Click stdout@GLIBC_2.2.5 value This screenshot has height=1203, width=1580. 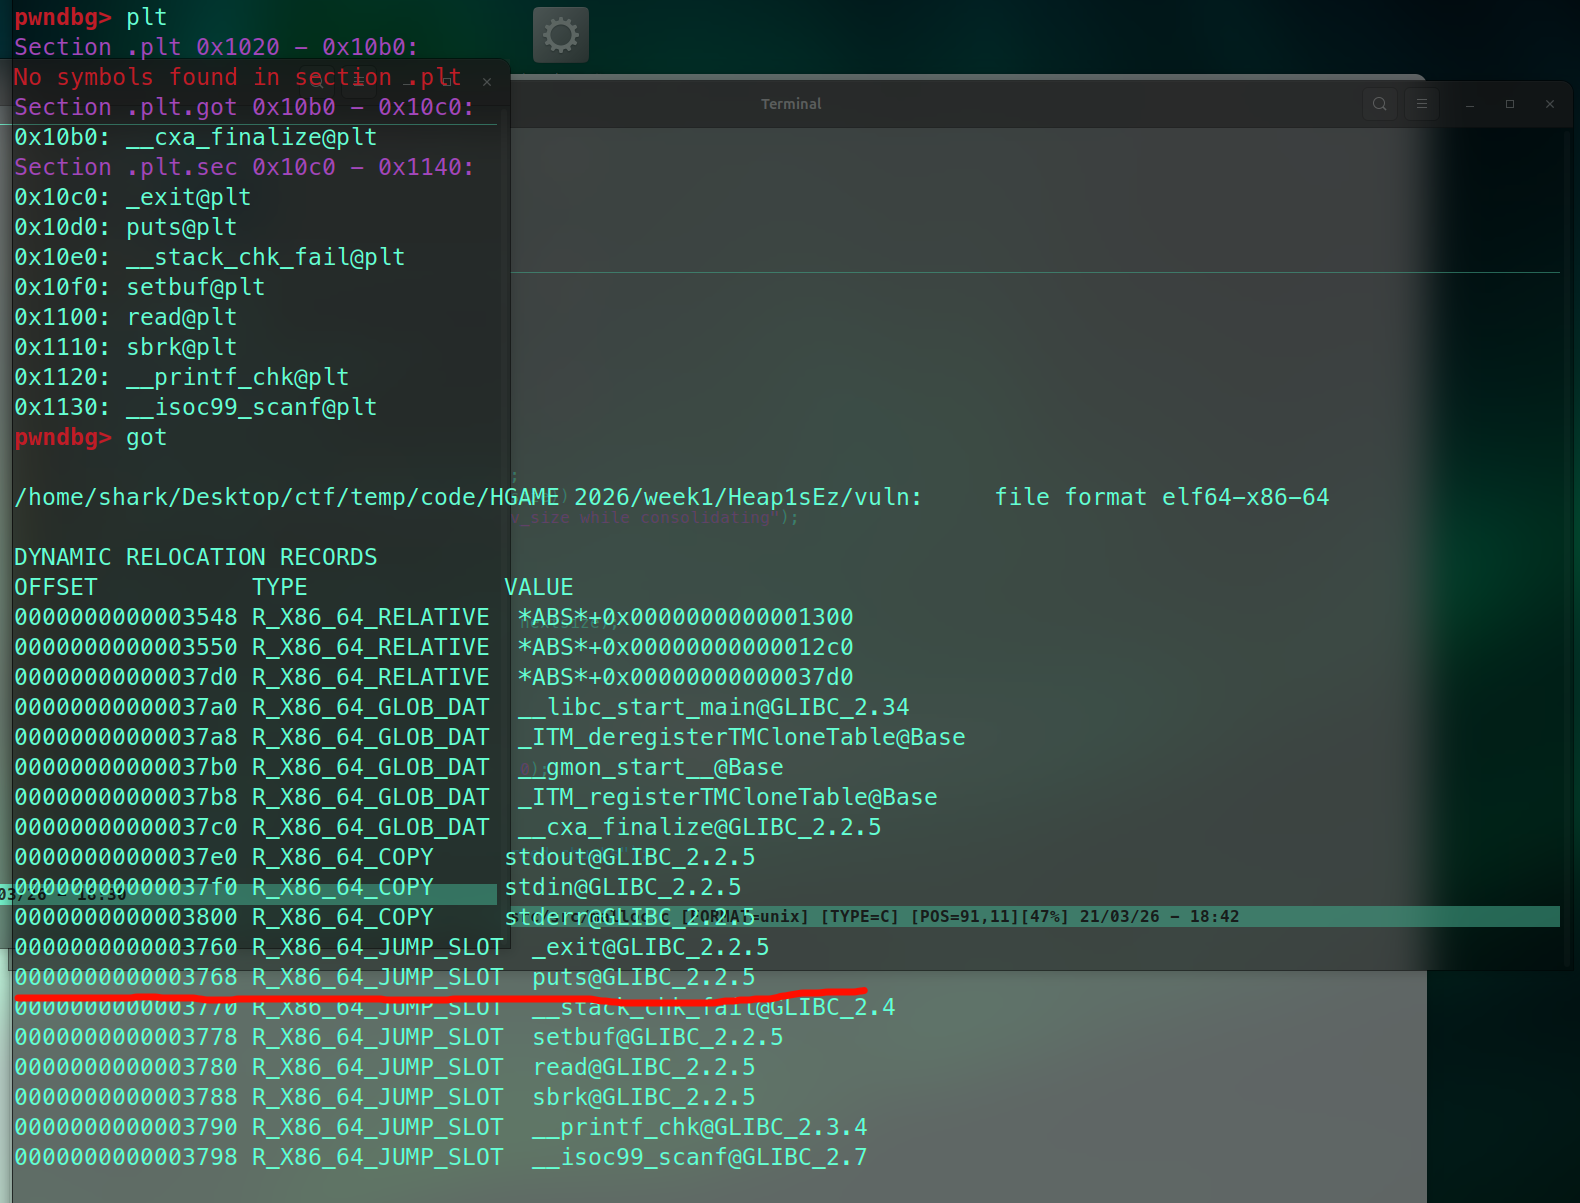coord(629,857)
